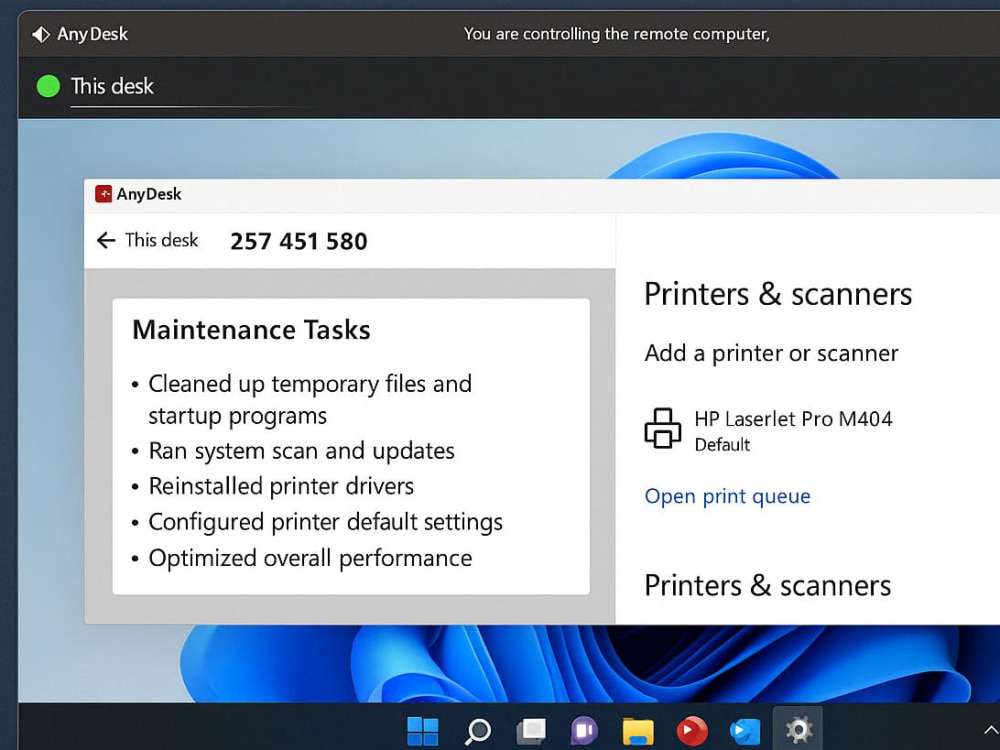Click the printer icon for HP LaserJet Pro
Image resolution: width=1000 pixels, height=750 pixels.
pos(662,429)
